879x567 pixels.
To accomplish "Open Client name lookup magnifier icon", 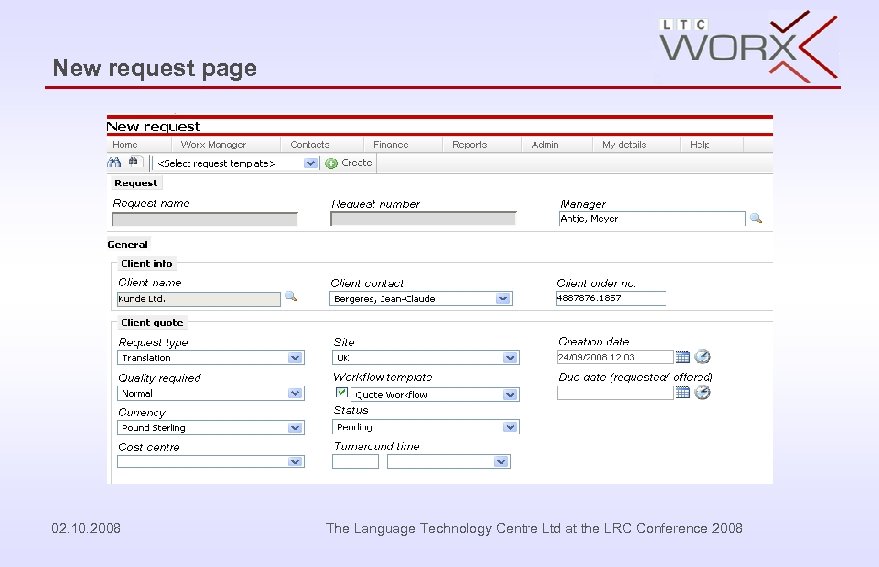I will 291,296.
